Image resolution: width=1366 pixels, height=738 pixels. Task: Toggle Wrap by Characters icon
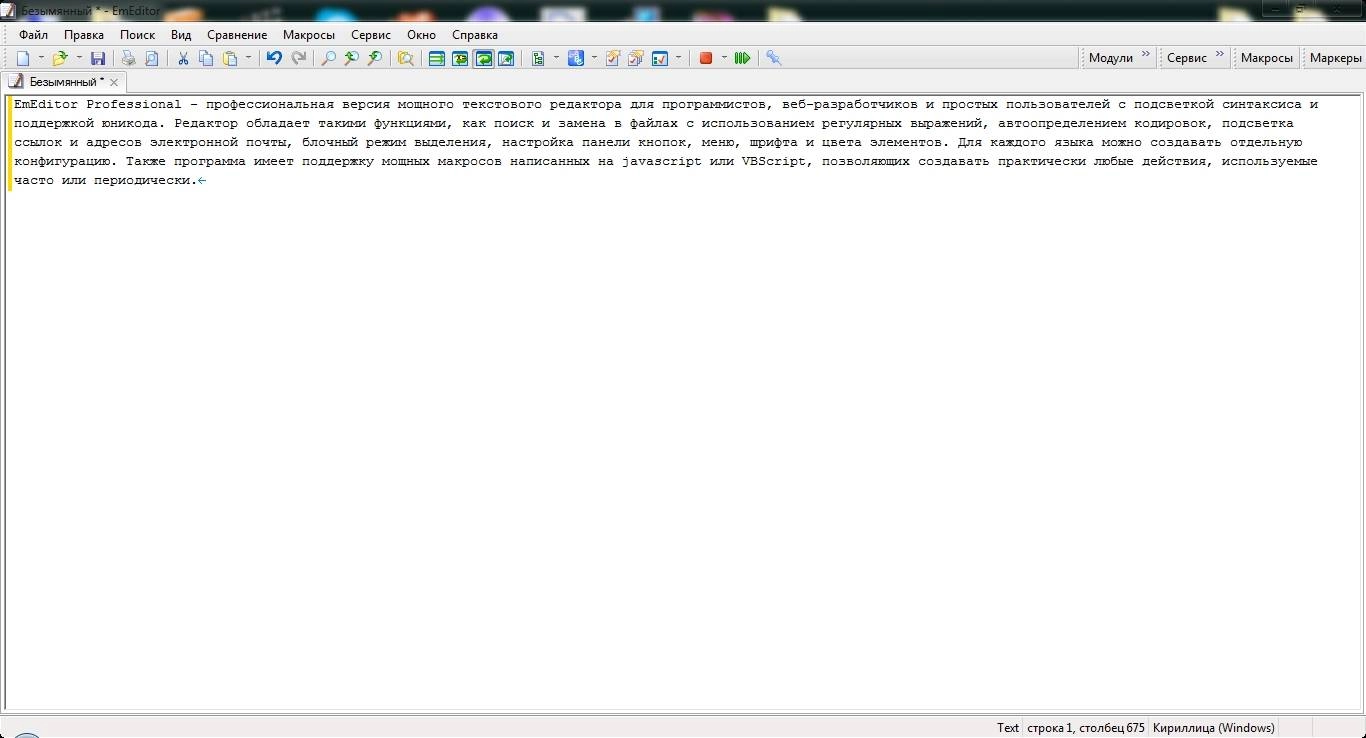click(x=460, y=58)
